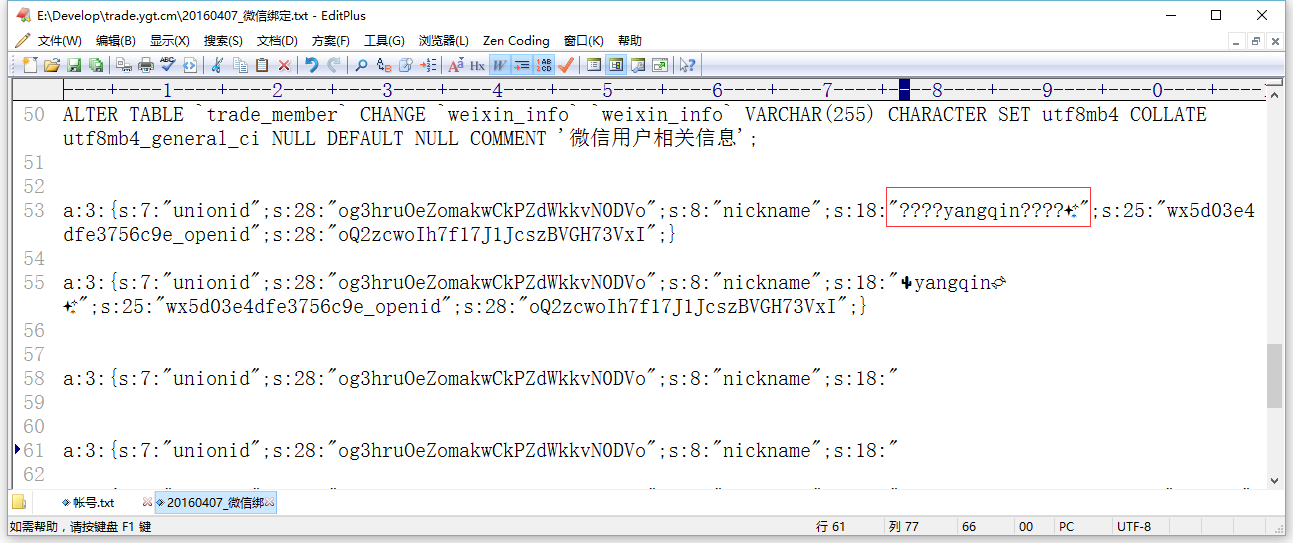1293x543 pixels.
Task: Open Set Font with the Aa icon
Action: coord(455,65)
